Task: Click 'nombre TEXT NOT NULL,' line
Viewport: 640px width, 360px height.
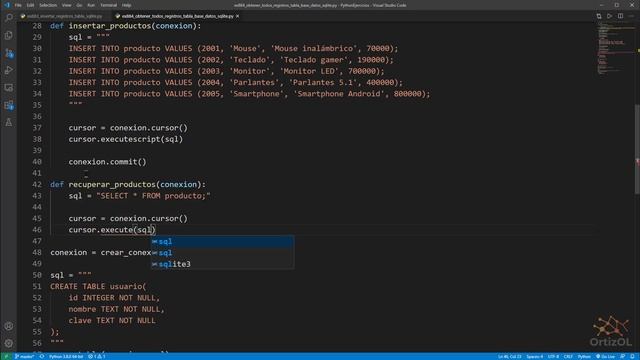Action: tap(116, 309)
